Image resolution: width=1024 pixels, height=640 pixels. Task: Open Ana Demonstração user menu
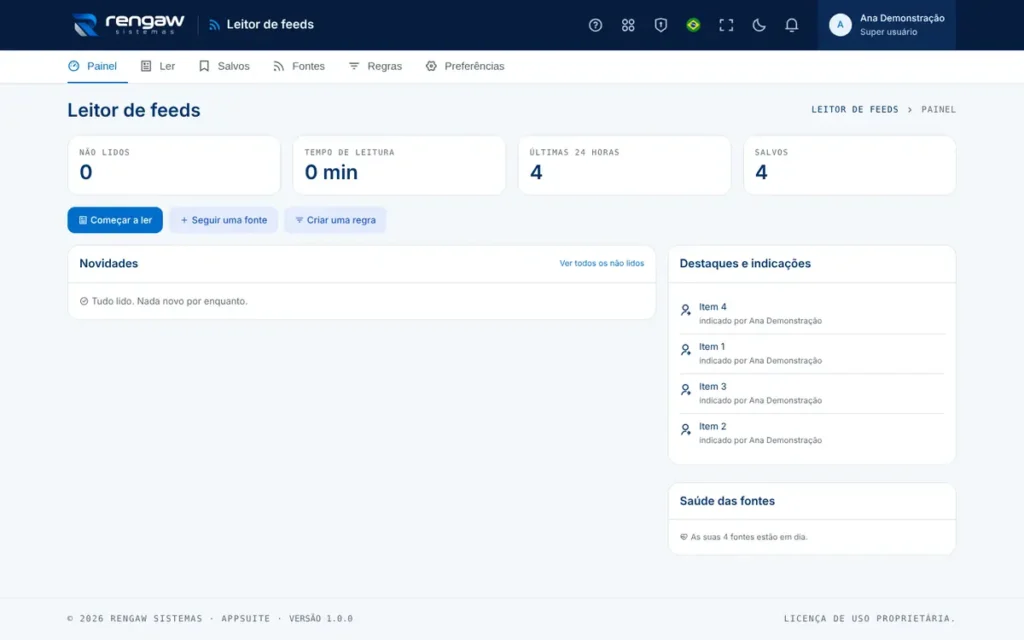point(886,25)
